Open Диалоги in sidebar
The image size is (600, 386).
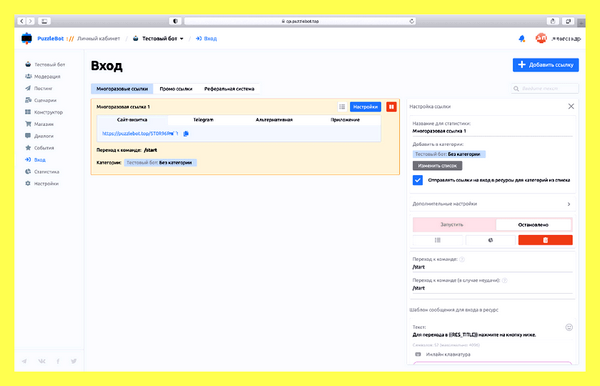(39, 136)
